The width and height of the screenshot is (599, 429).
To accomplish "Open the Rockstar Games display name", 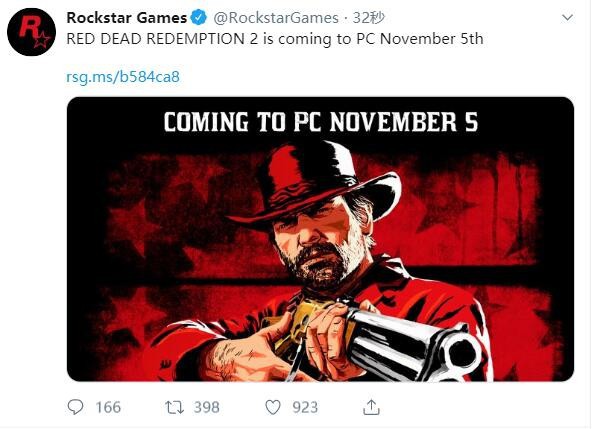I will [126, 18].
